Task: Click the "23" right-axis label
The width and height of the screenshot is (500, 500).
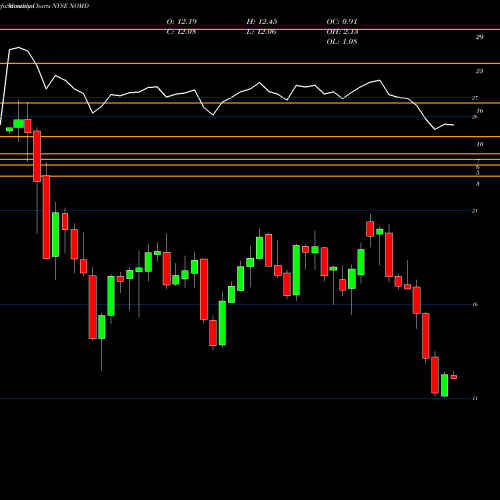Action: tap(479, 71)
